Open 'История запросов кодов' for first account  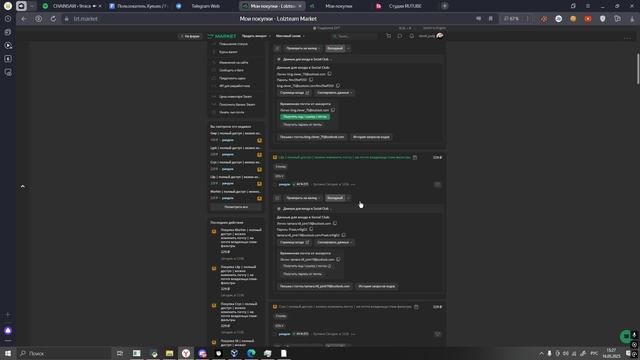coord(371,137)
